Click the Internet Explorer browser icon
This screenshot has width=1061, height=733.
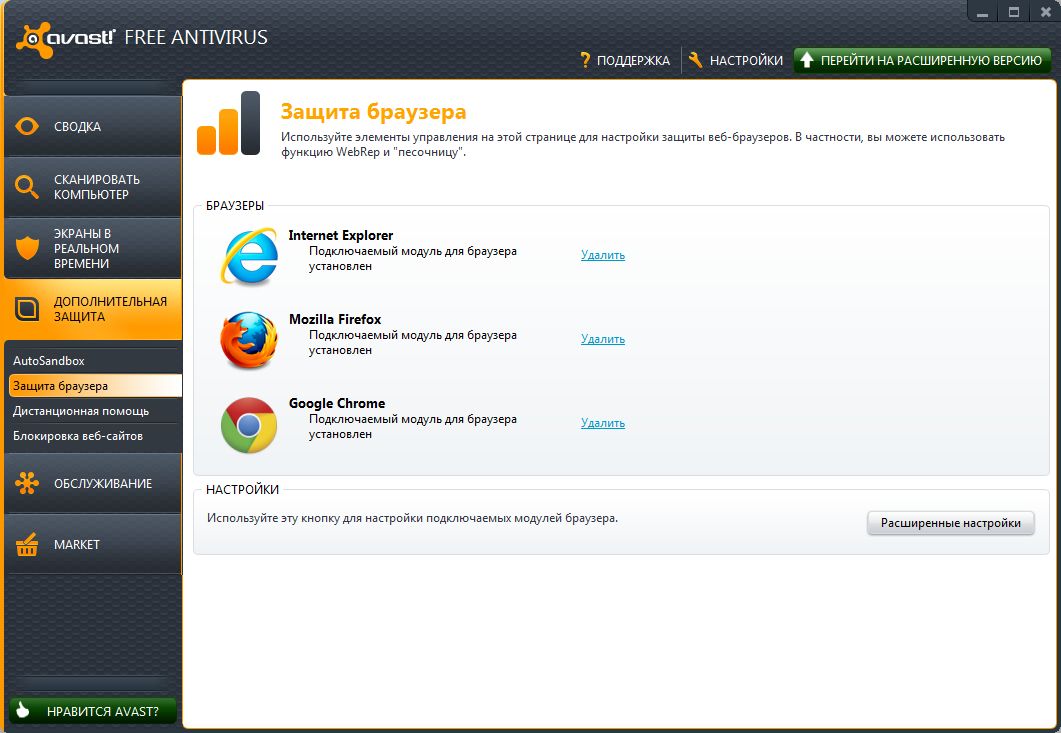tap(249, 257)
